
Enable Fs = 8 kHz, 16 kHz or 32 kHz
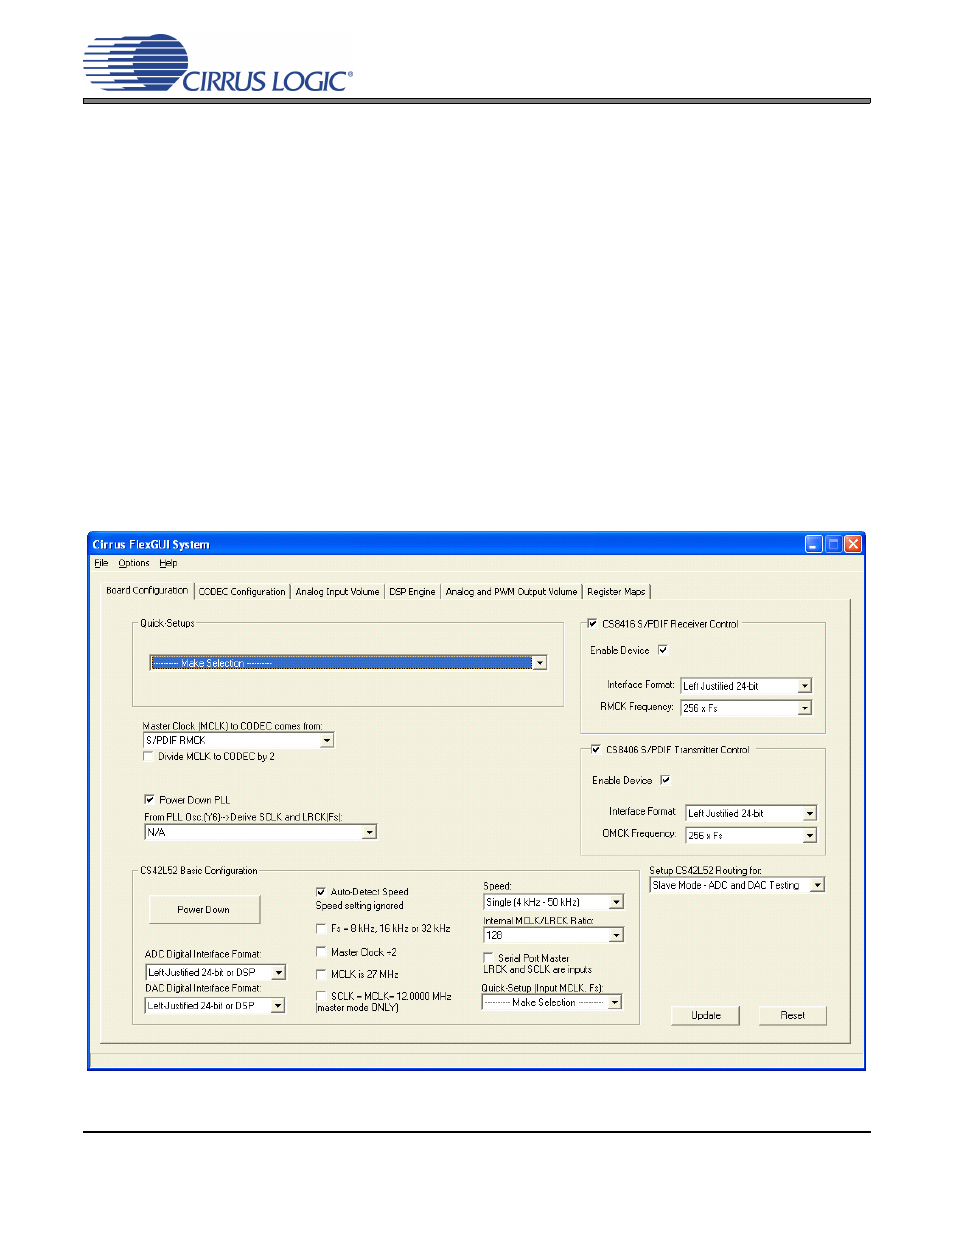[321, 928]
